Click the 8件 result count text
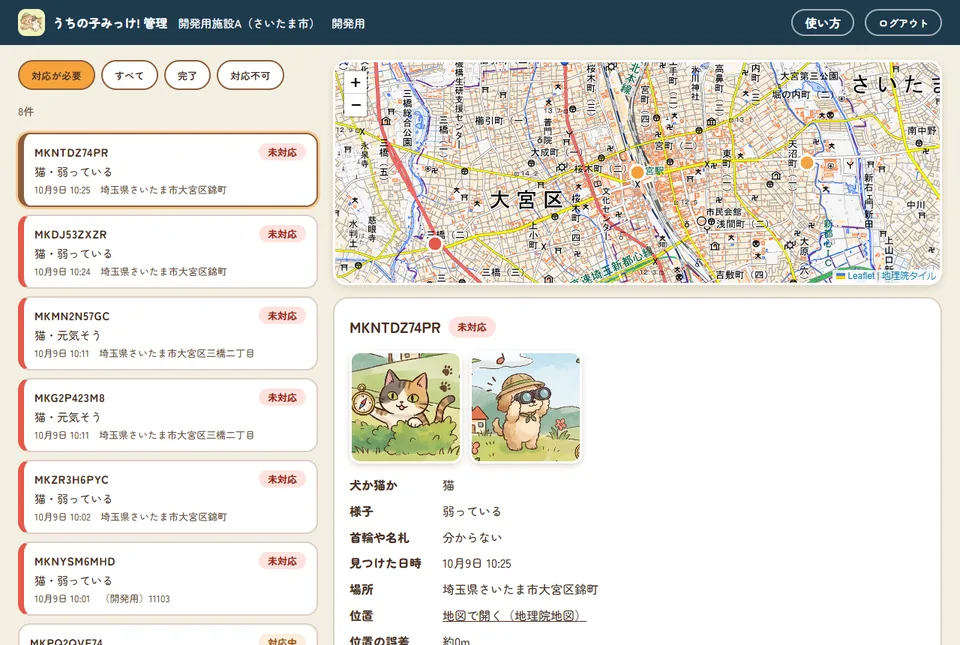Screen dimensions: 960x645 click(x=26, y=111)
